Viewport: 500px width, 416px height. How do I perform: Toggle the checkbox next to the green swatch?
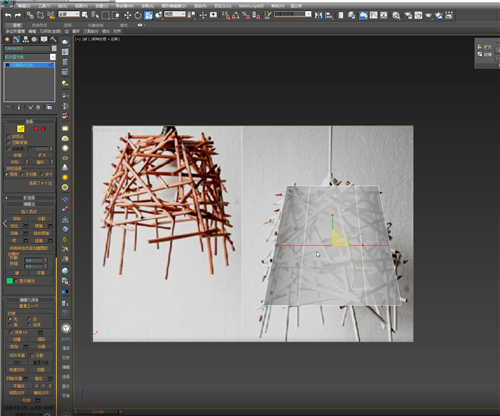tap(16, 281)
